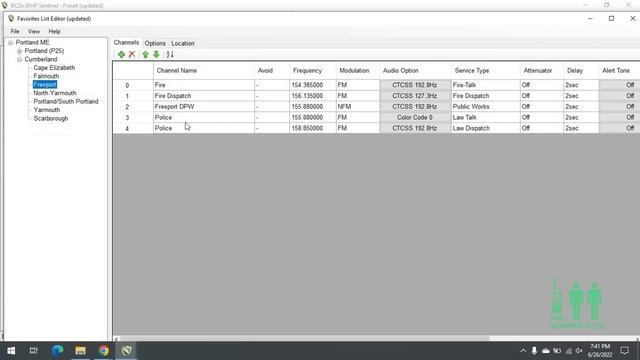Select Portland/South Portland in the tree

66,101
